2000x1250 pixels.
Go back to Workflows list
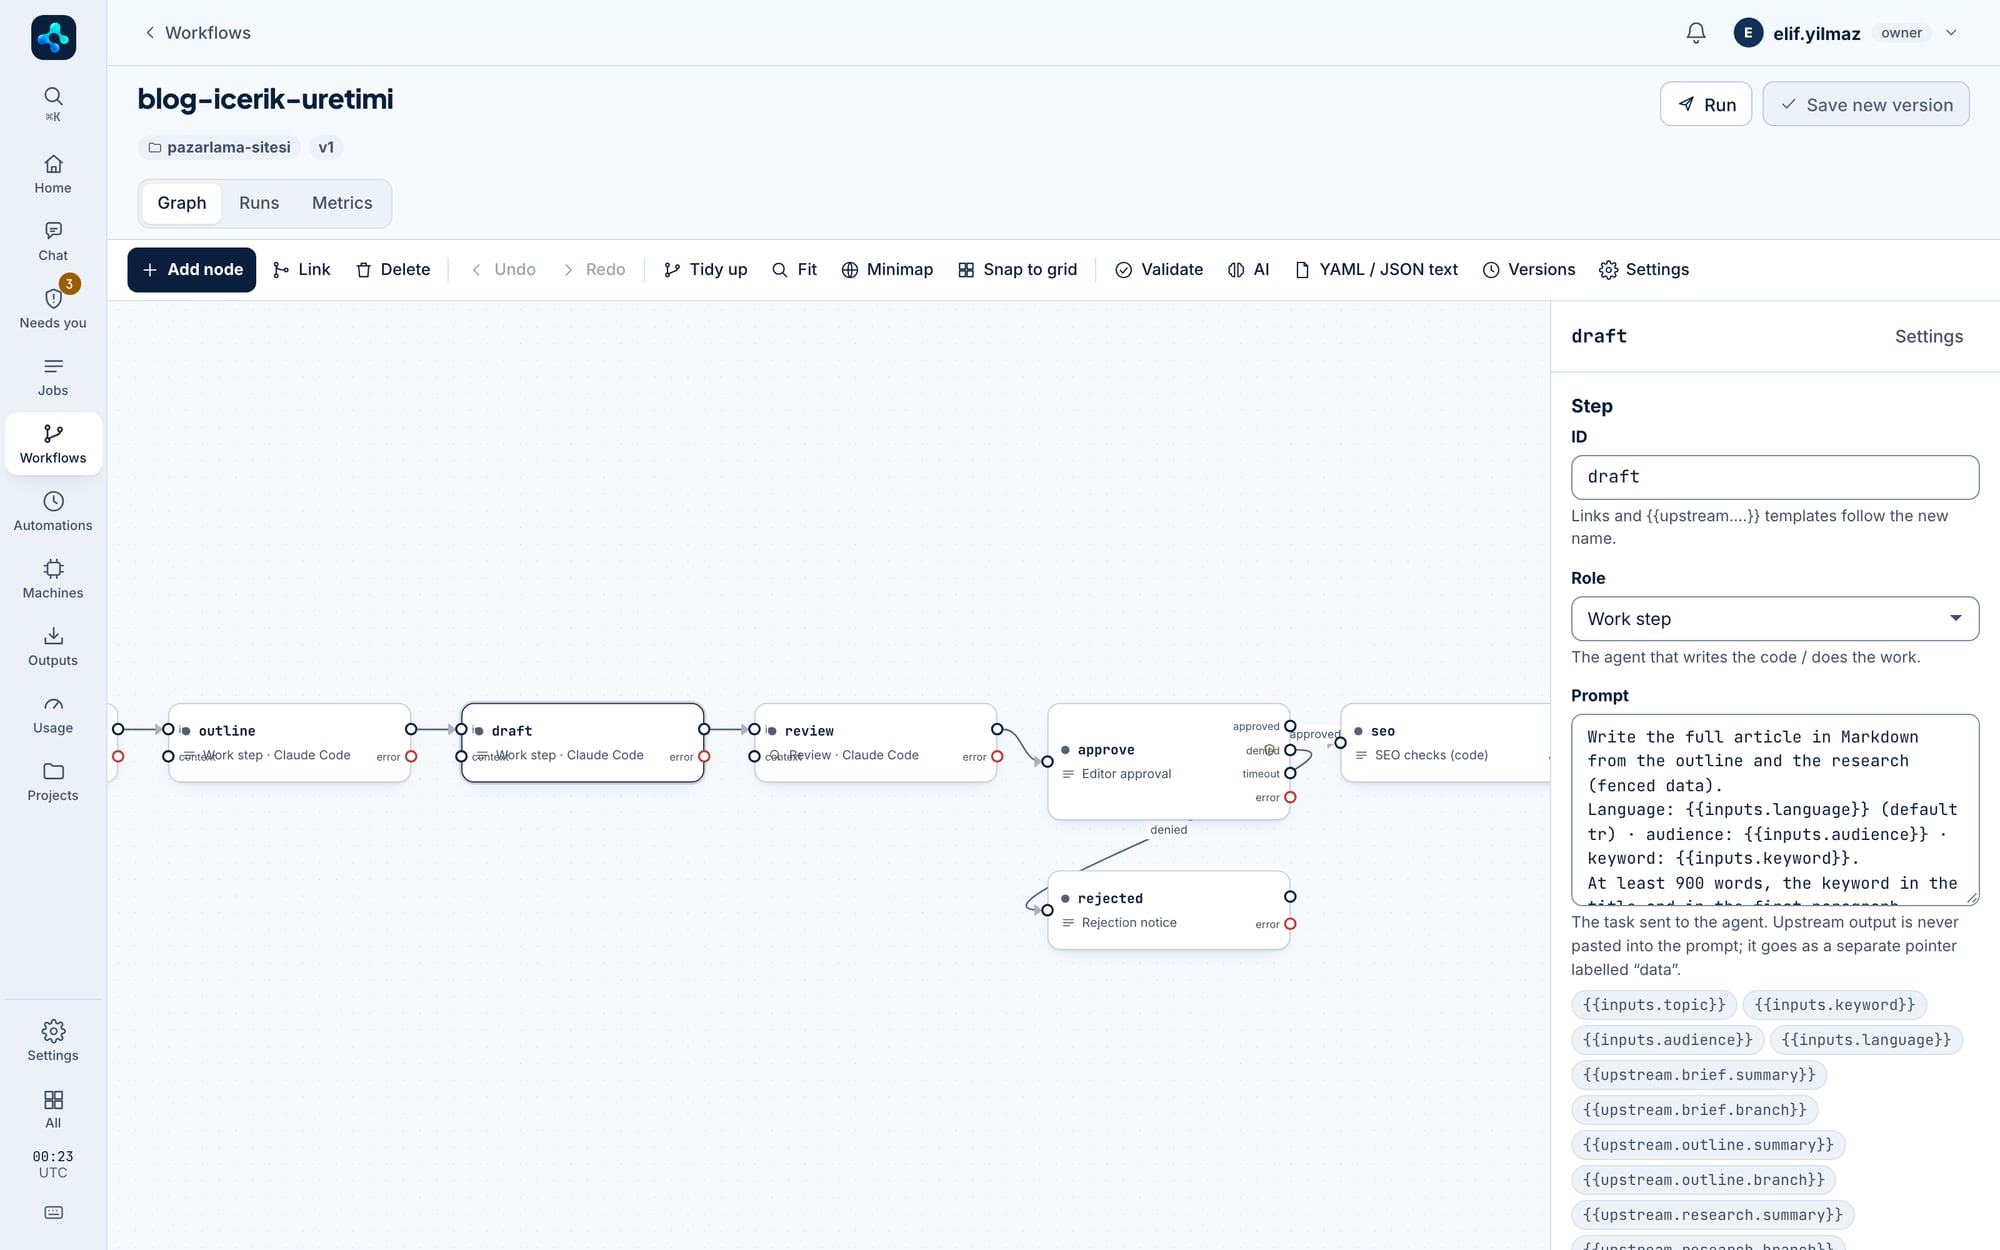point(197,33)
